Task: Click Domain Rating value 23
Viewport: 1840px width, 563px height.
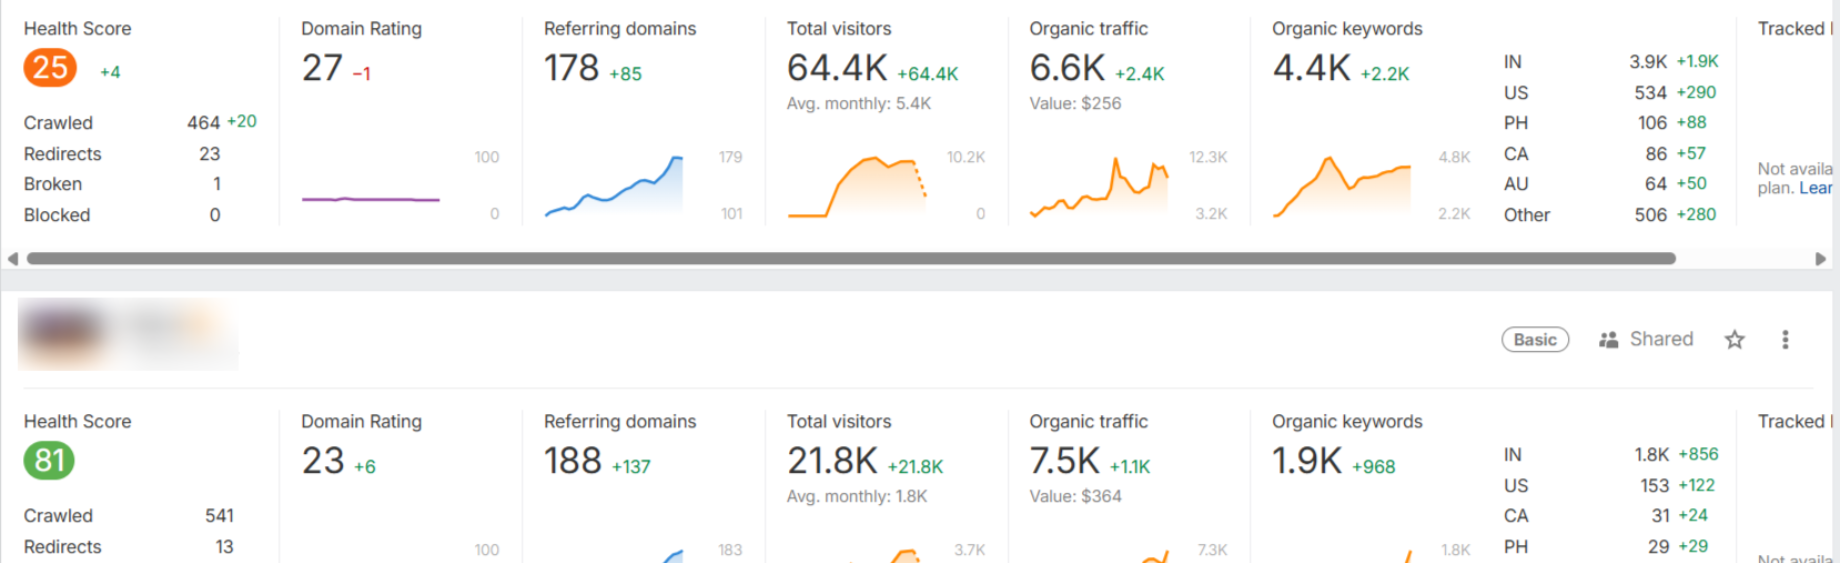Action: click(323, 461)
